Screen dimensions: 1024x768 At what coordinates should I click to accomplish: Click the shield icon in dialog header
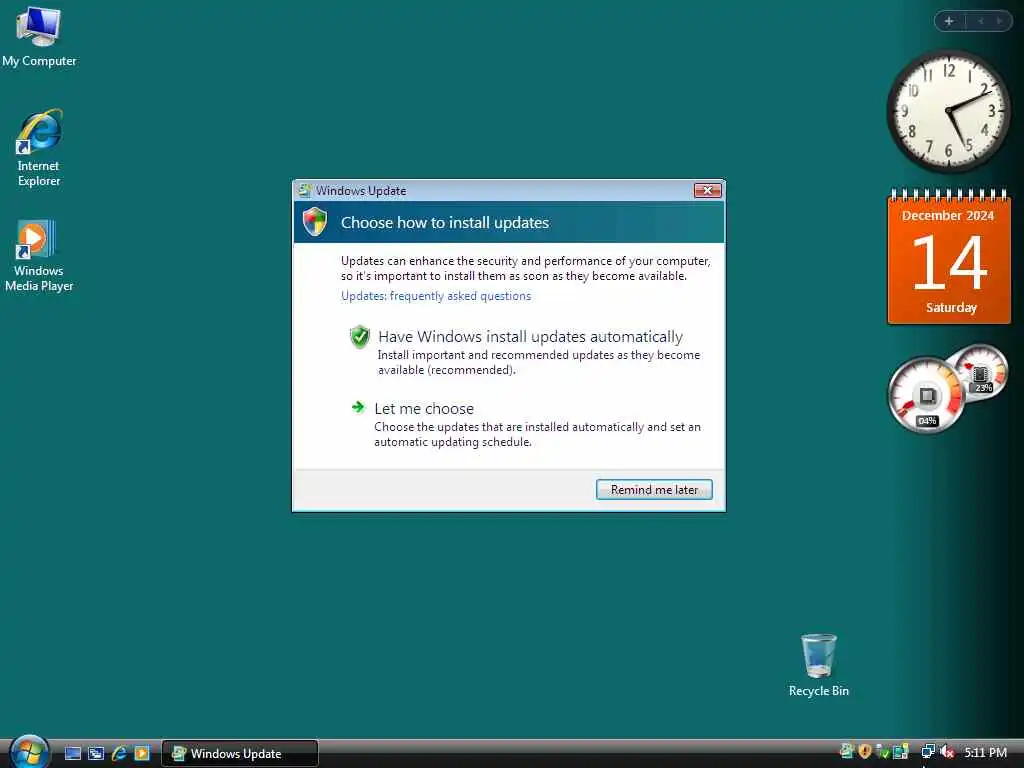click(x=315, y=222)
